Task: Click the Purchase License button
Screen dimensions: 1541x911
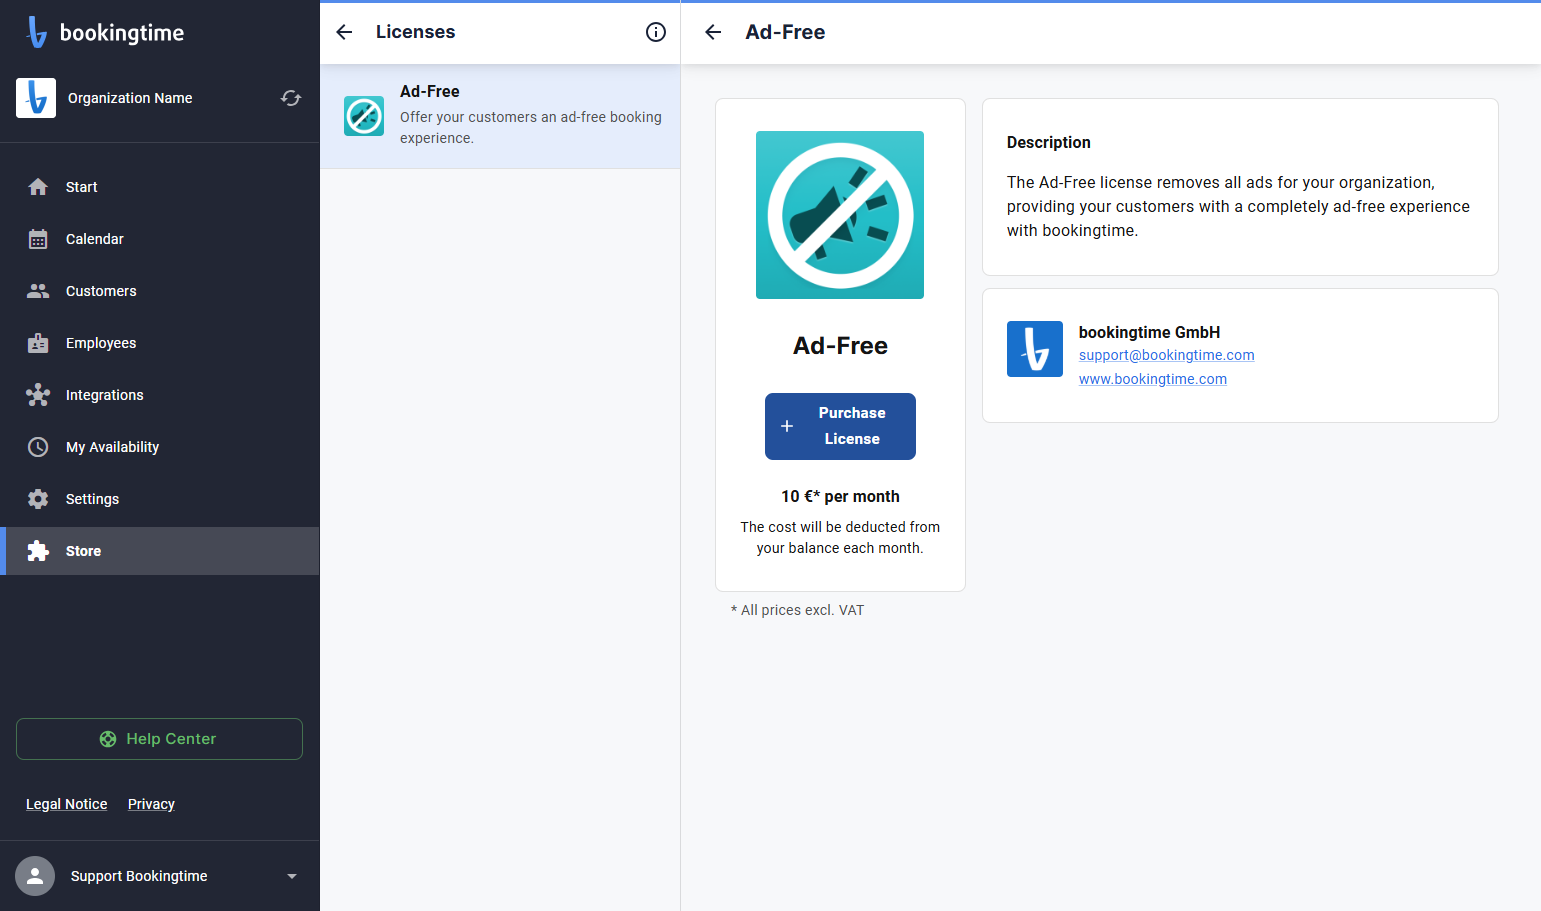Action: click(x=840, y=426)
